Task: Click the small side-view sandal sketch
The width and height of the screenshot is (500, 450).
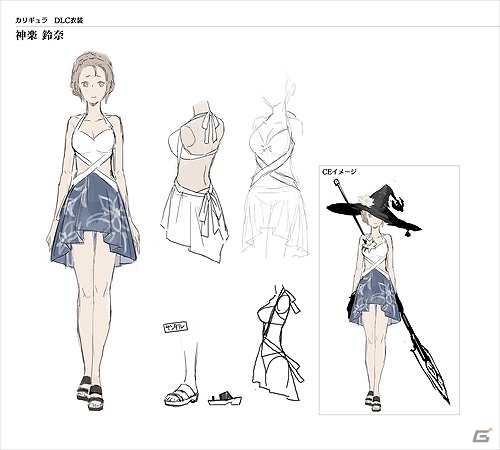Action: point(224,399)
